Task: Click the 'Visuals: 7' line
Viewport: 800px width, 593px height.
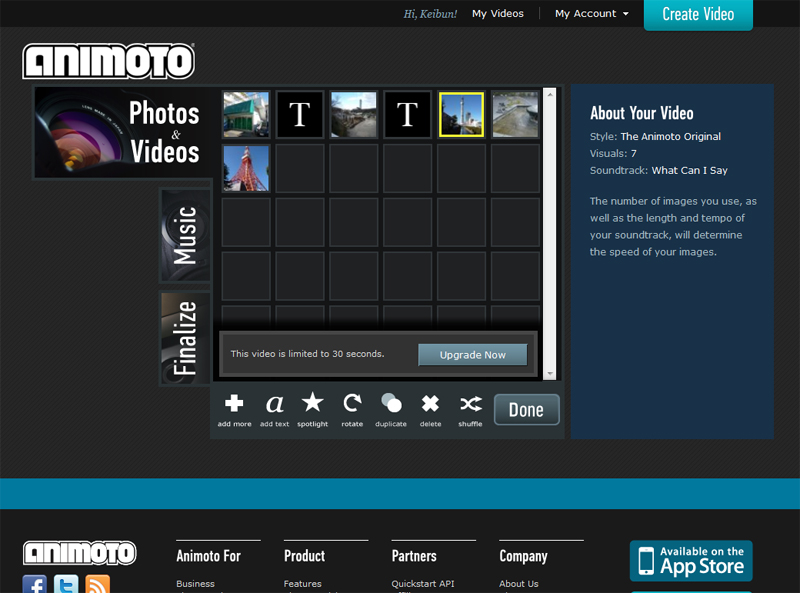Action: tap(613, 153)
